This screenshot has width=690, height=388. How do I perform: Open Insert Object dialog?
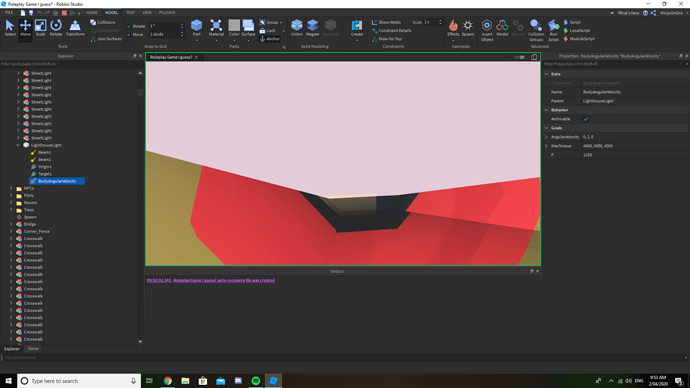click(487, 29)
